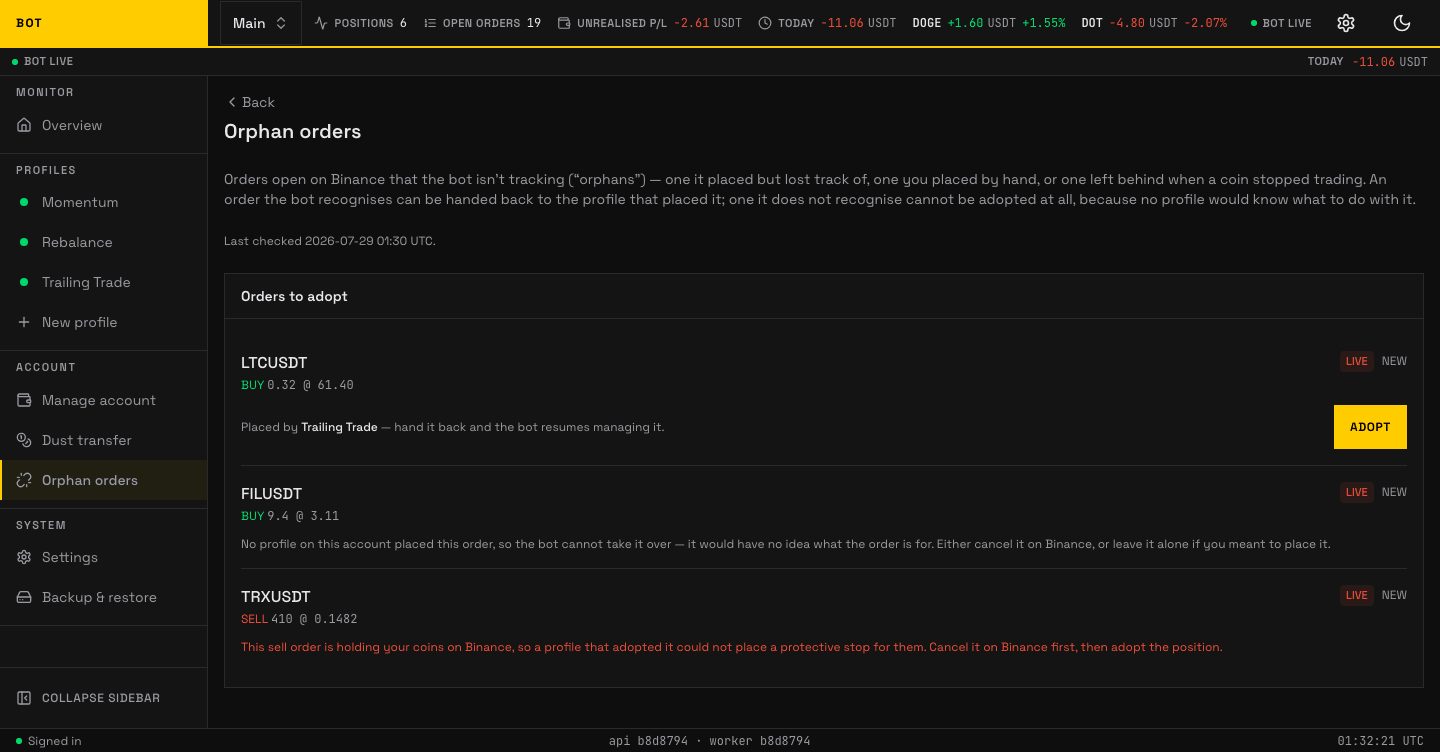1440x752 pixels.
Task: Click the sidebar Settings gear icon
Action: click(25, 557)
